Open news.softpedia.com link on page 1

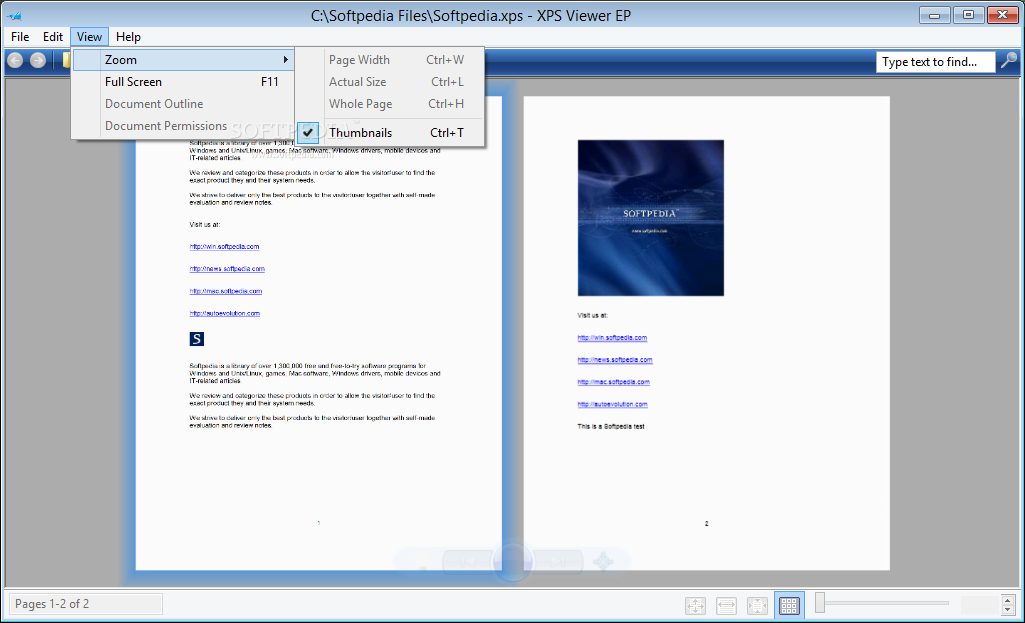[x=227, y=269]
